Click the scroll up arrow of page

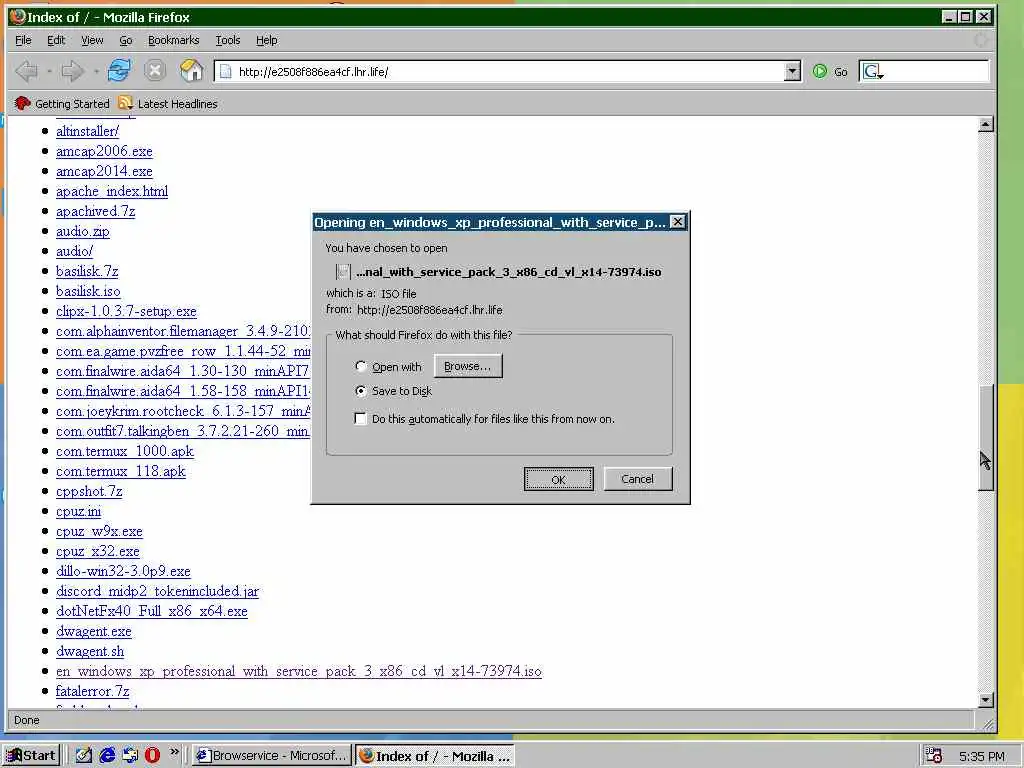click(x=986, y=124)
